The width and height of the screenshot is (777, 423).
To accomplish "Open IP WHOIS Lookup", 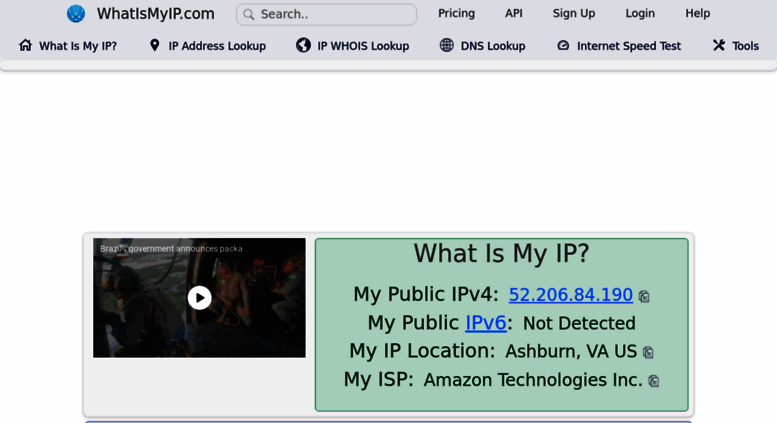I will 363,46.
